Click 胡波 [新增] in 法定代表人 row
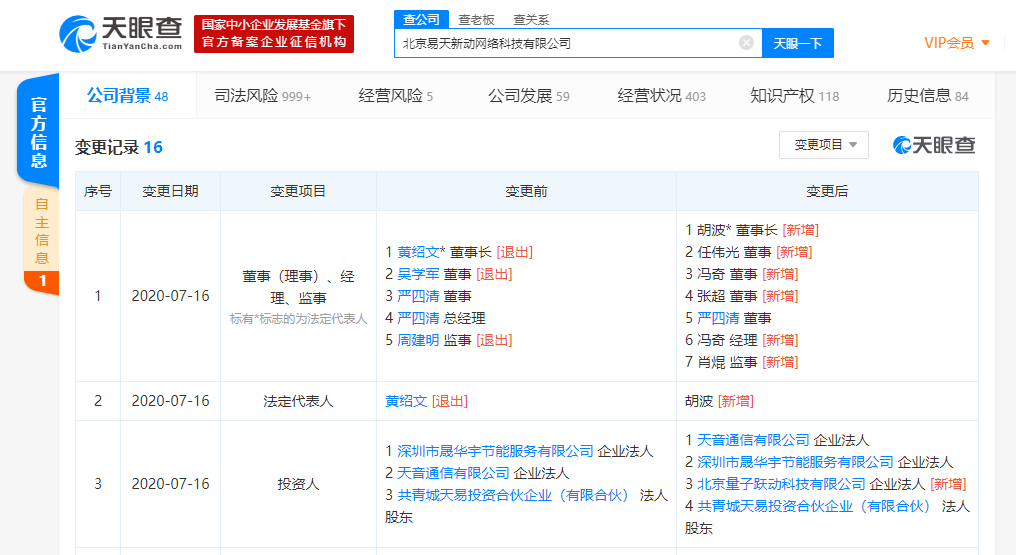 click(x=719, y=401)
